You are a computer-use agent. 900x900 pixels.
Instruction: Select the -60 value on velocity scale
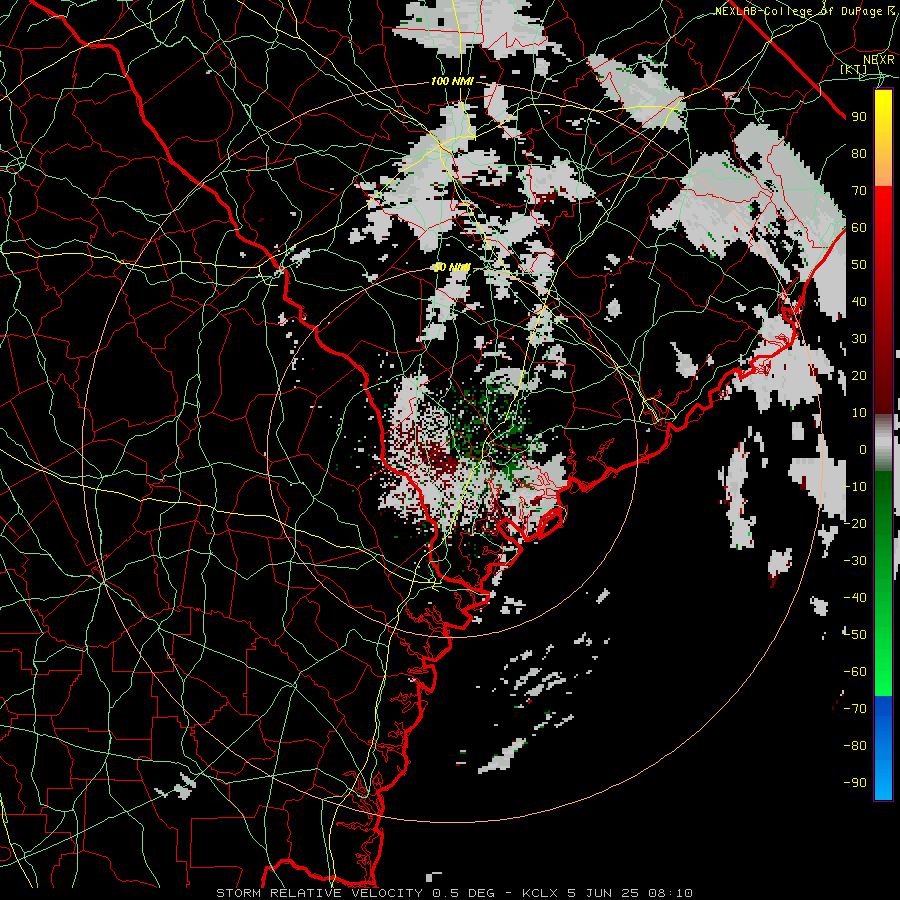click(x=855, y=672)
